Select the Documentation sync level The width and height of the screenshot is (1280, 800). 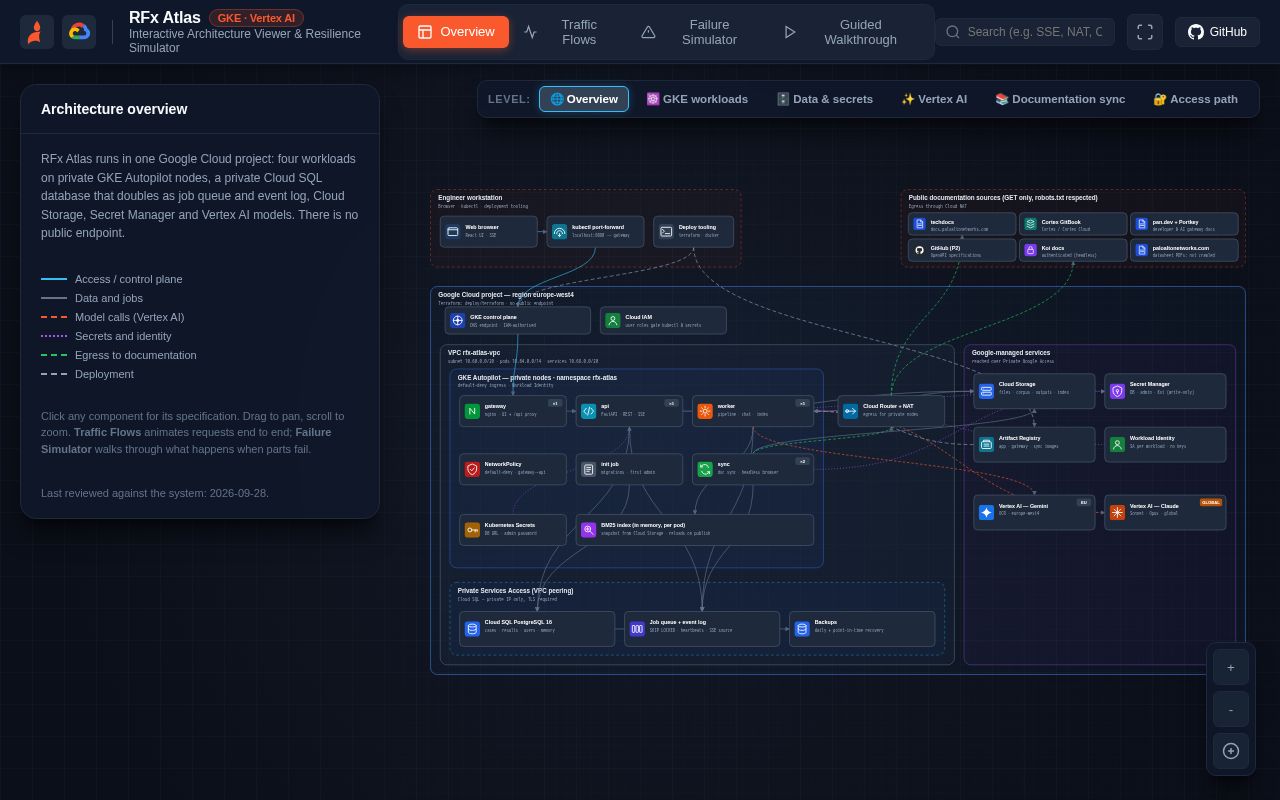click(1060, 99)
